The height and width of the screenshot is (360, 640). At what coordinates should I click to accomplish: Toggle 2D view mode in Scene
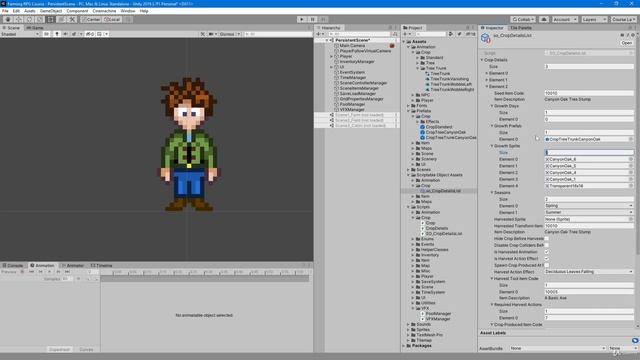(x=46, y=34)
